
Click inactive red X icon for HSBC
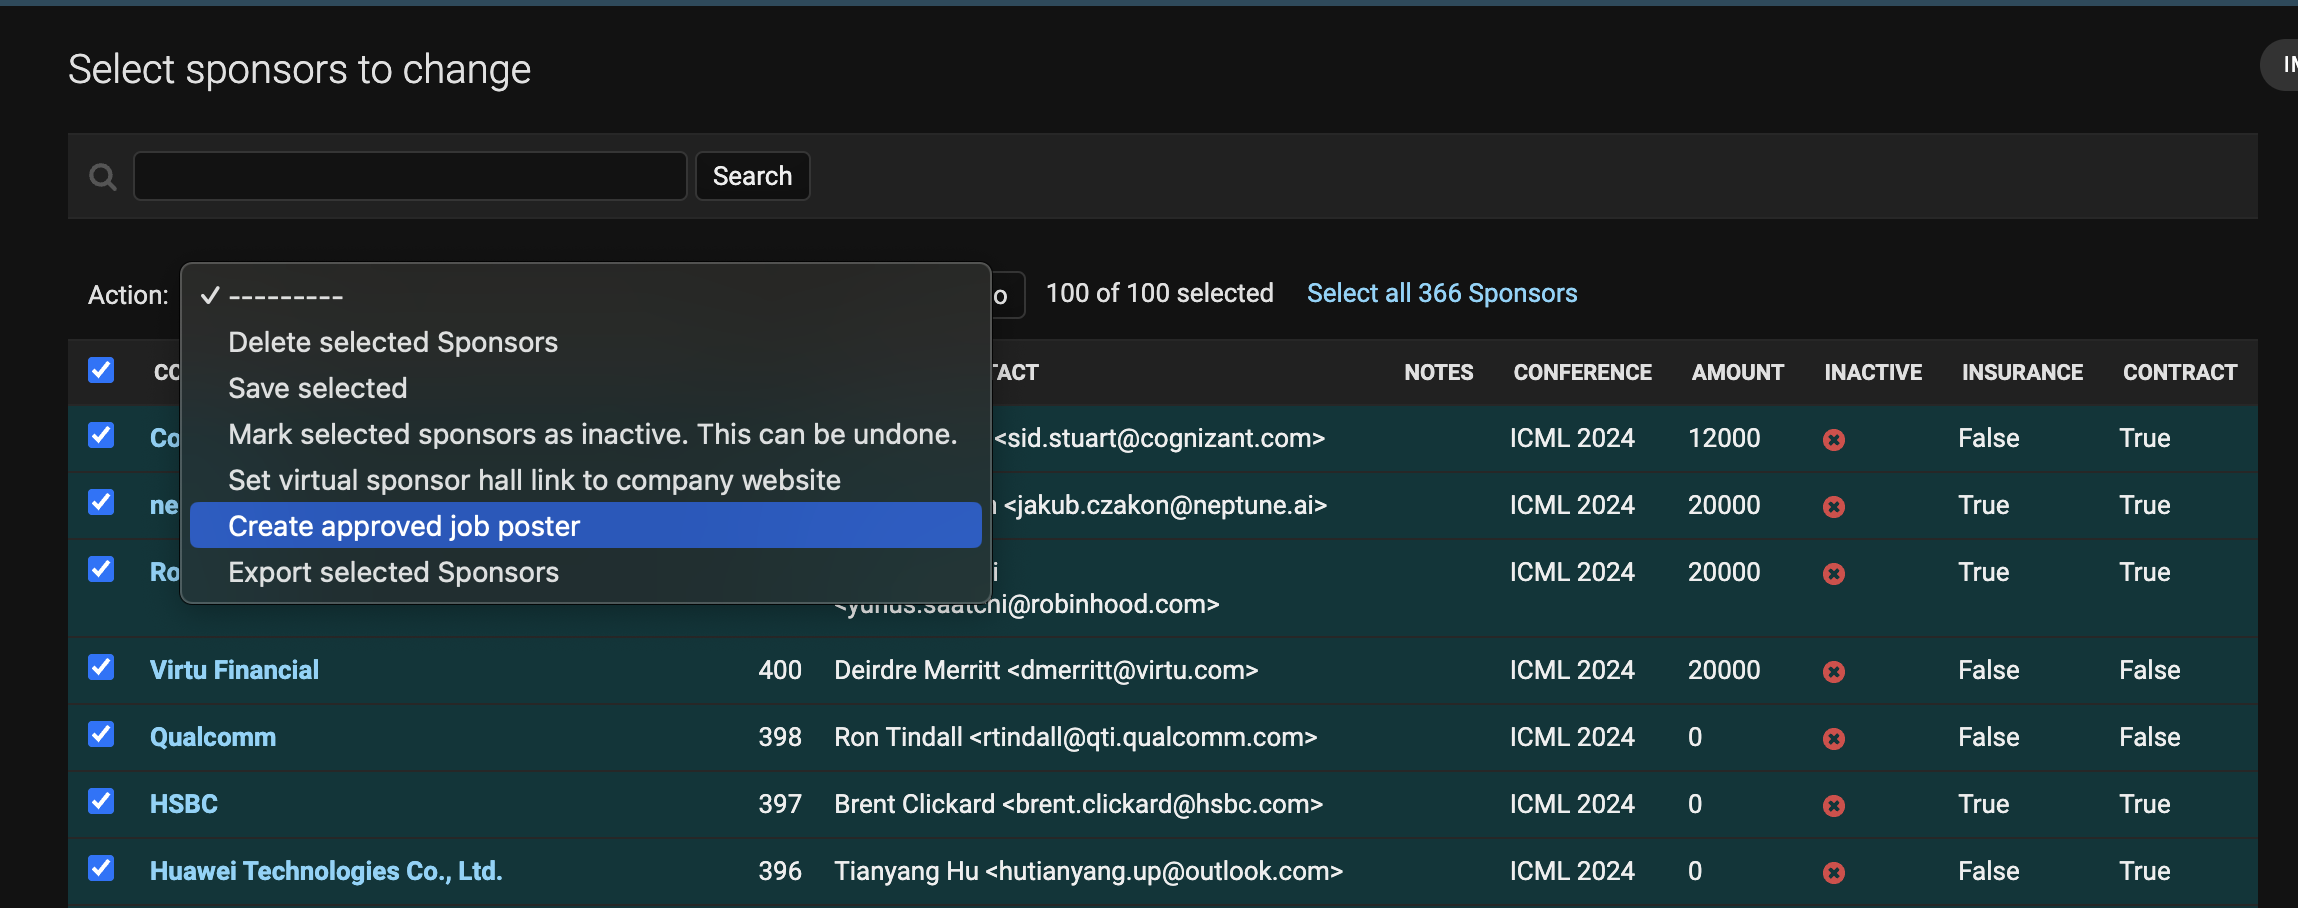(x=1834, y=806)
